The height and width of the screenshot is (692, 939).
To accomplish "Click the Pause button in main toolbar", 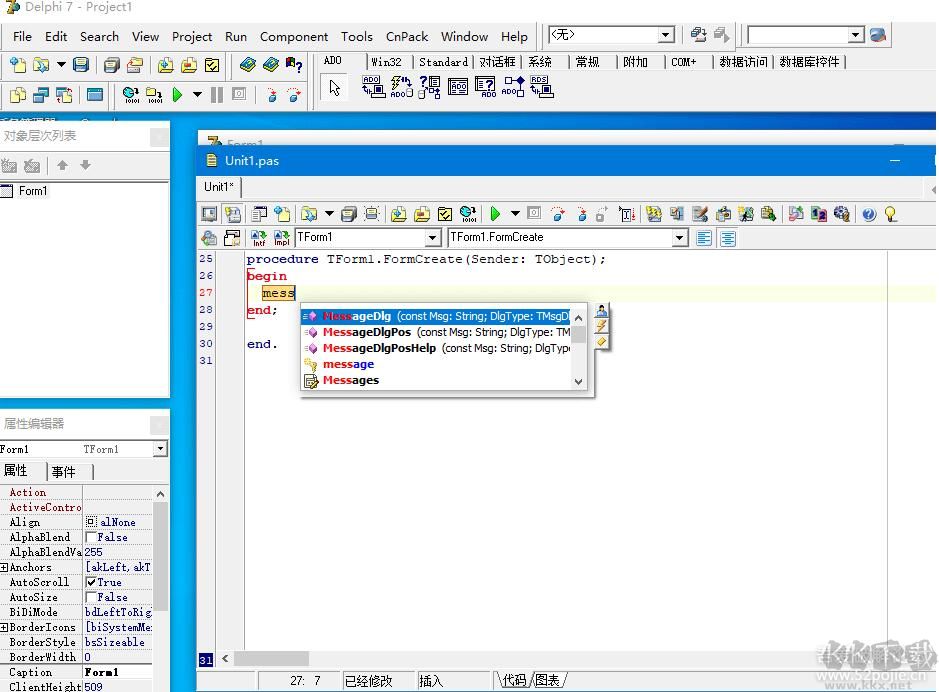I will point(217,95).
